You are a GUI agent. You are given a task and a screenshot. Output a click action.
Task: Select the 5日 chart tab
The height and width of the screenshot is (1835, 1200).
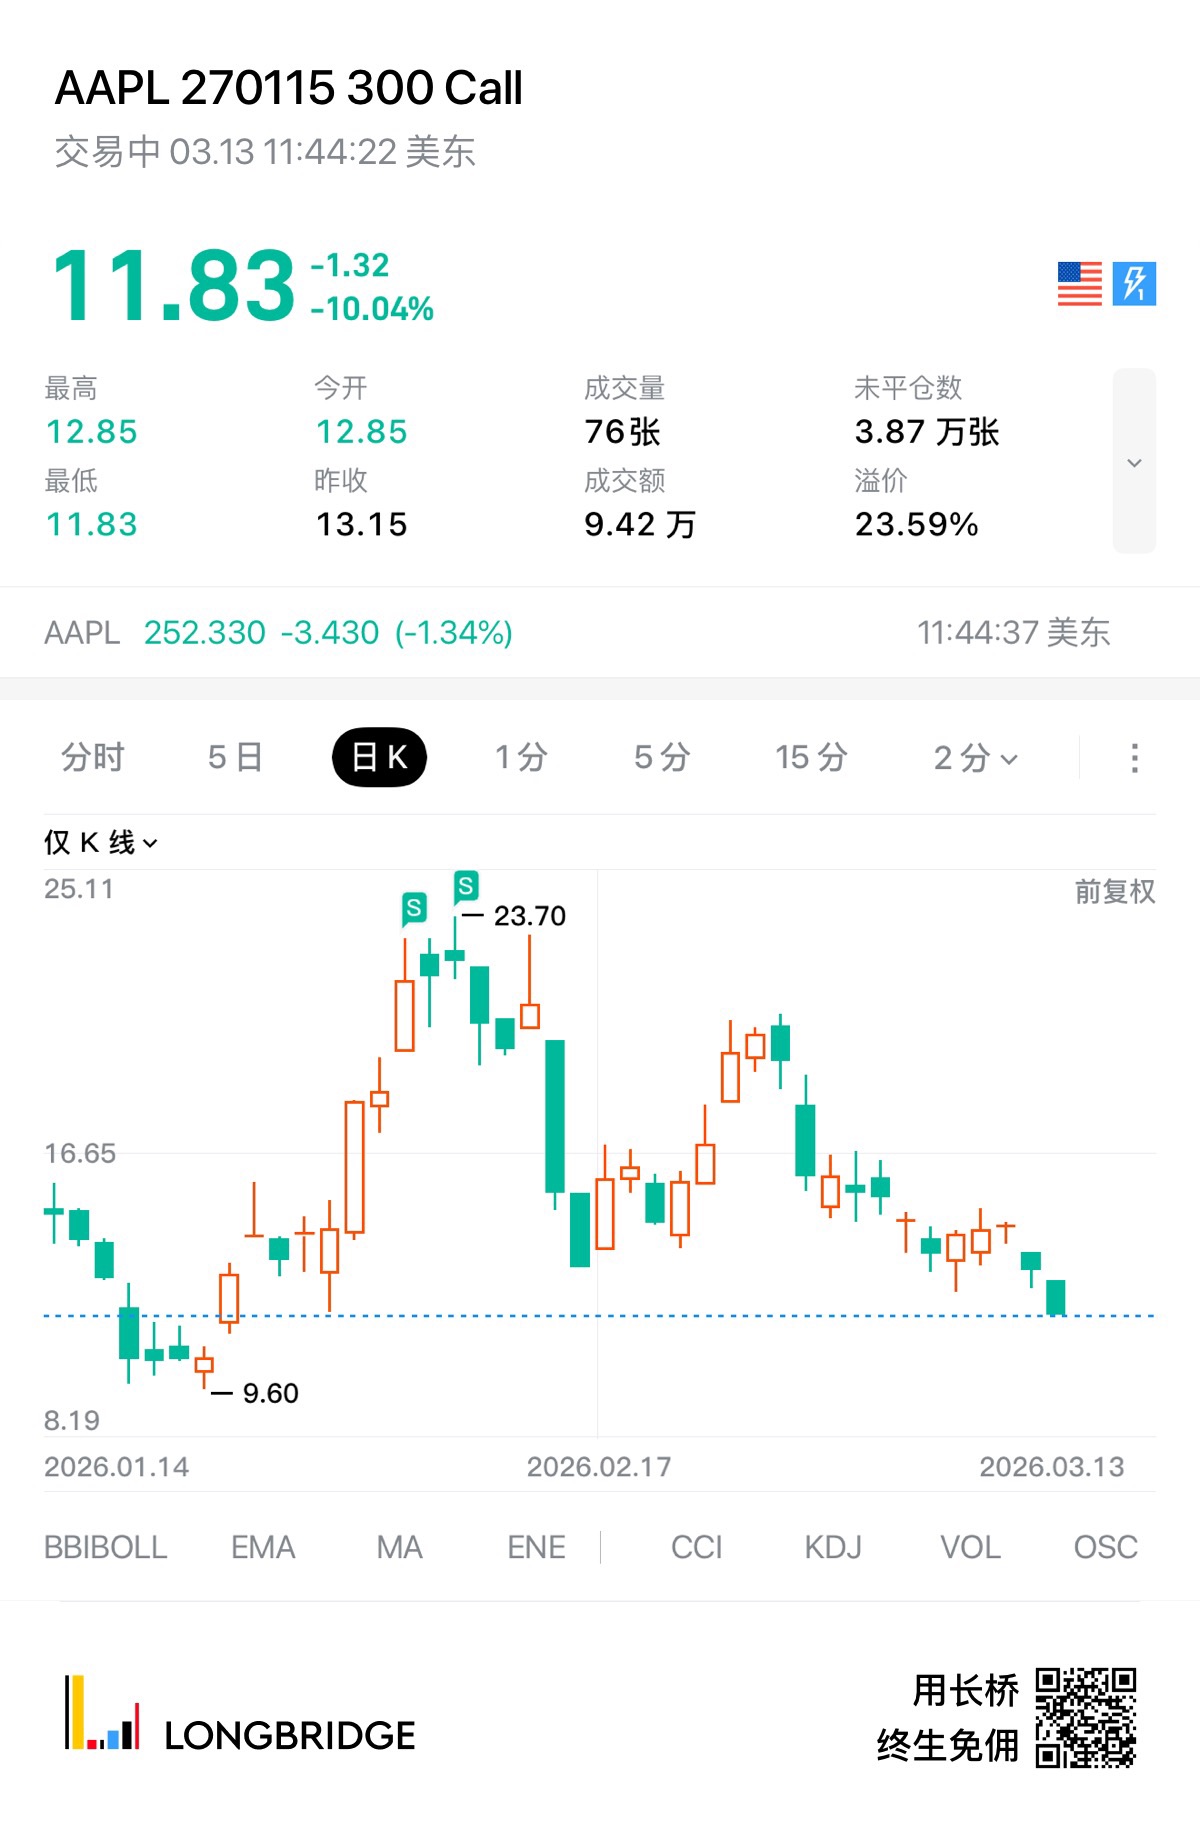pos(235,758)
